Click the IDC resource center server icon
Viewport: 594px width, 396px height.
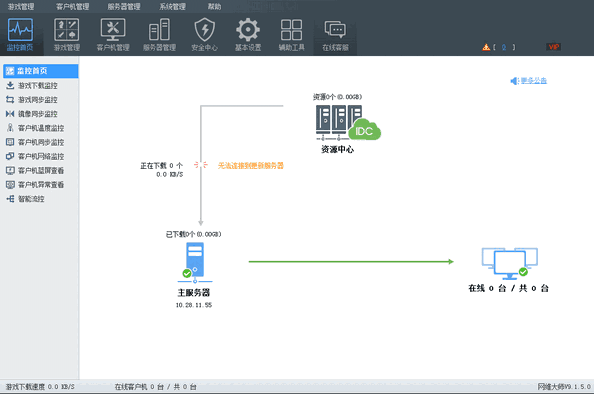(348, 123)
